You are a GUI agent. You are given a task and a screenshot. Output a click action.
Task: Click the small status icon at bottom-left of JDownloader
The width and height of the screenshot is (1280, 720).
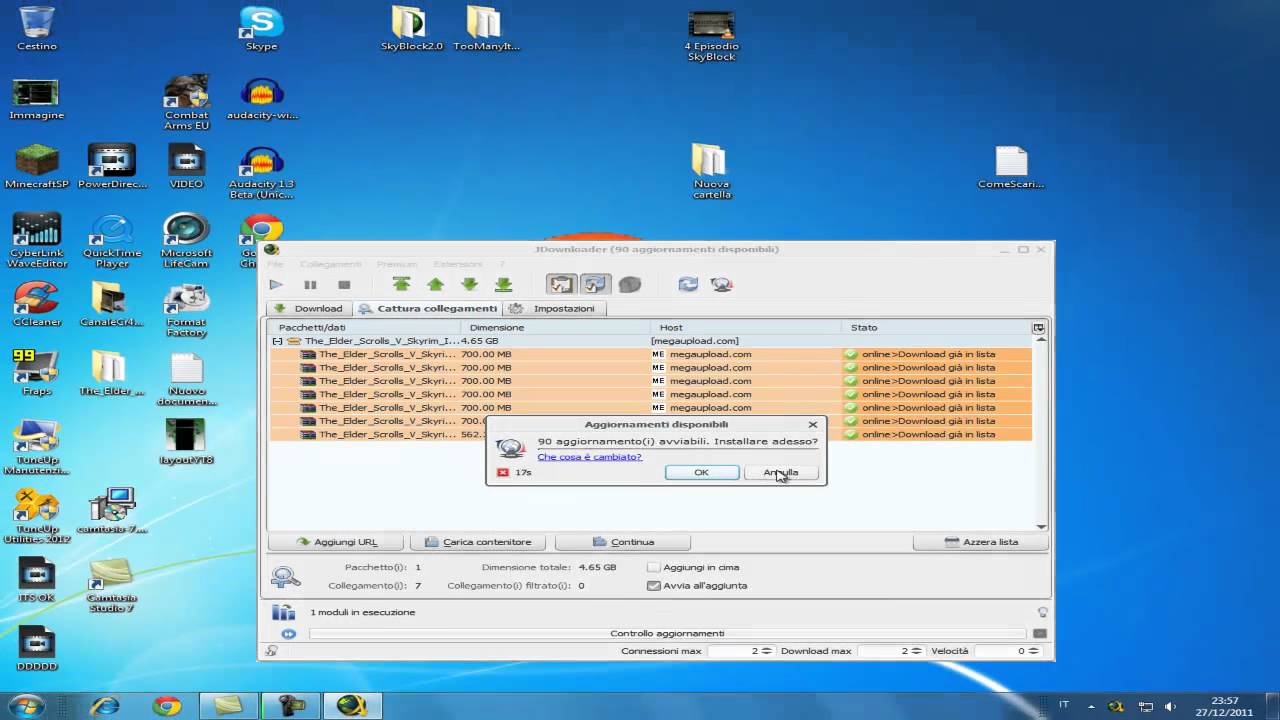(271, 651)
